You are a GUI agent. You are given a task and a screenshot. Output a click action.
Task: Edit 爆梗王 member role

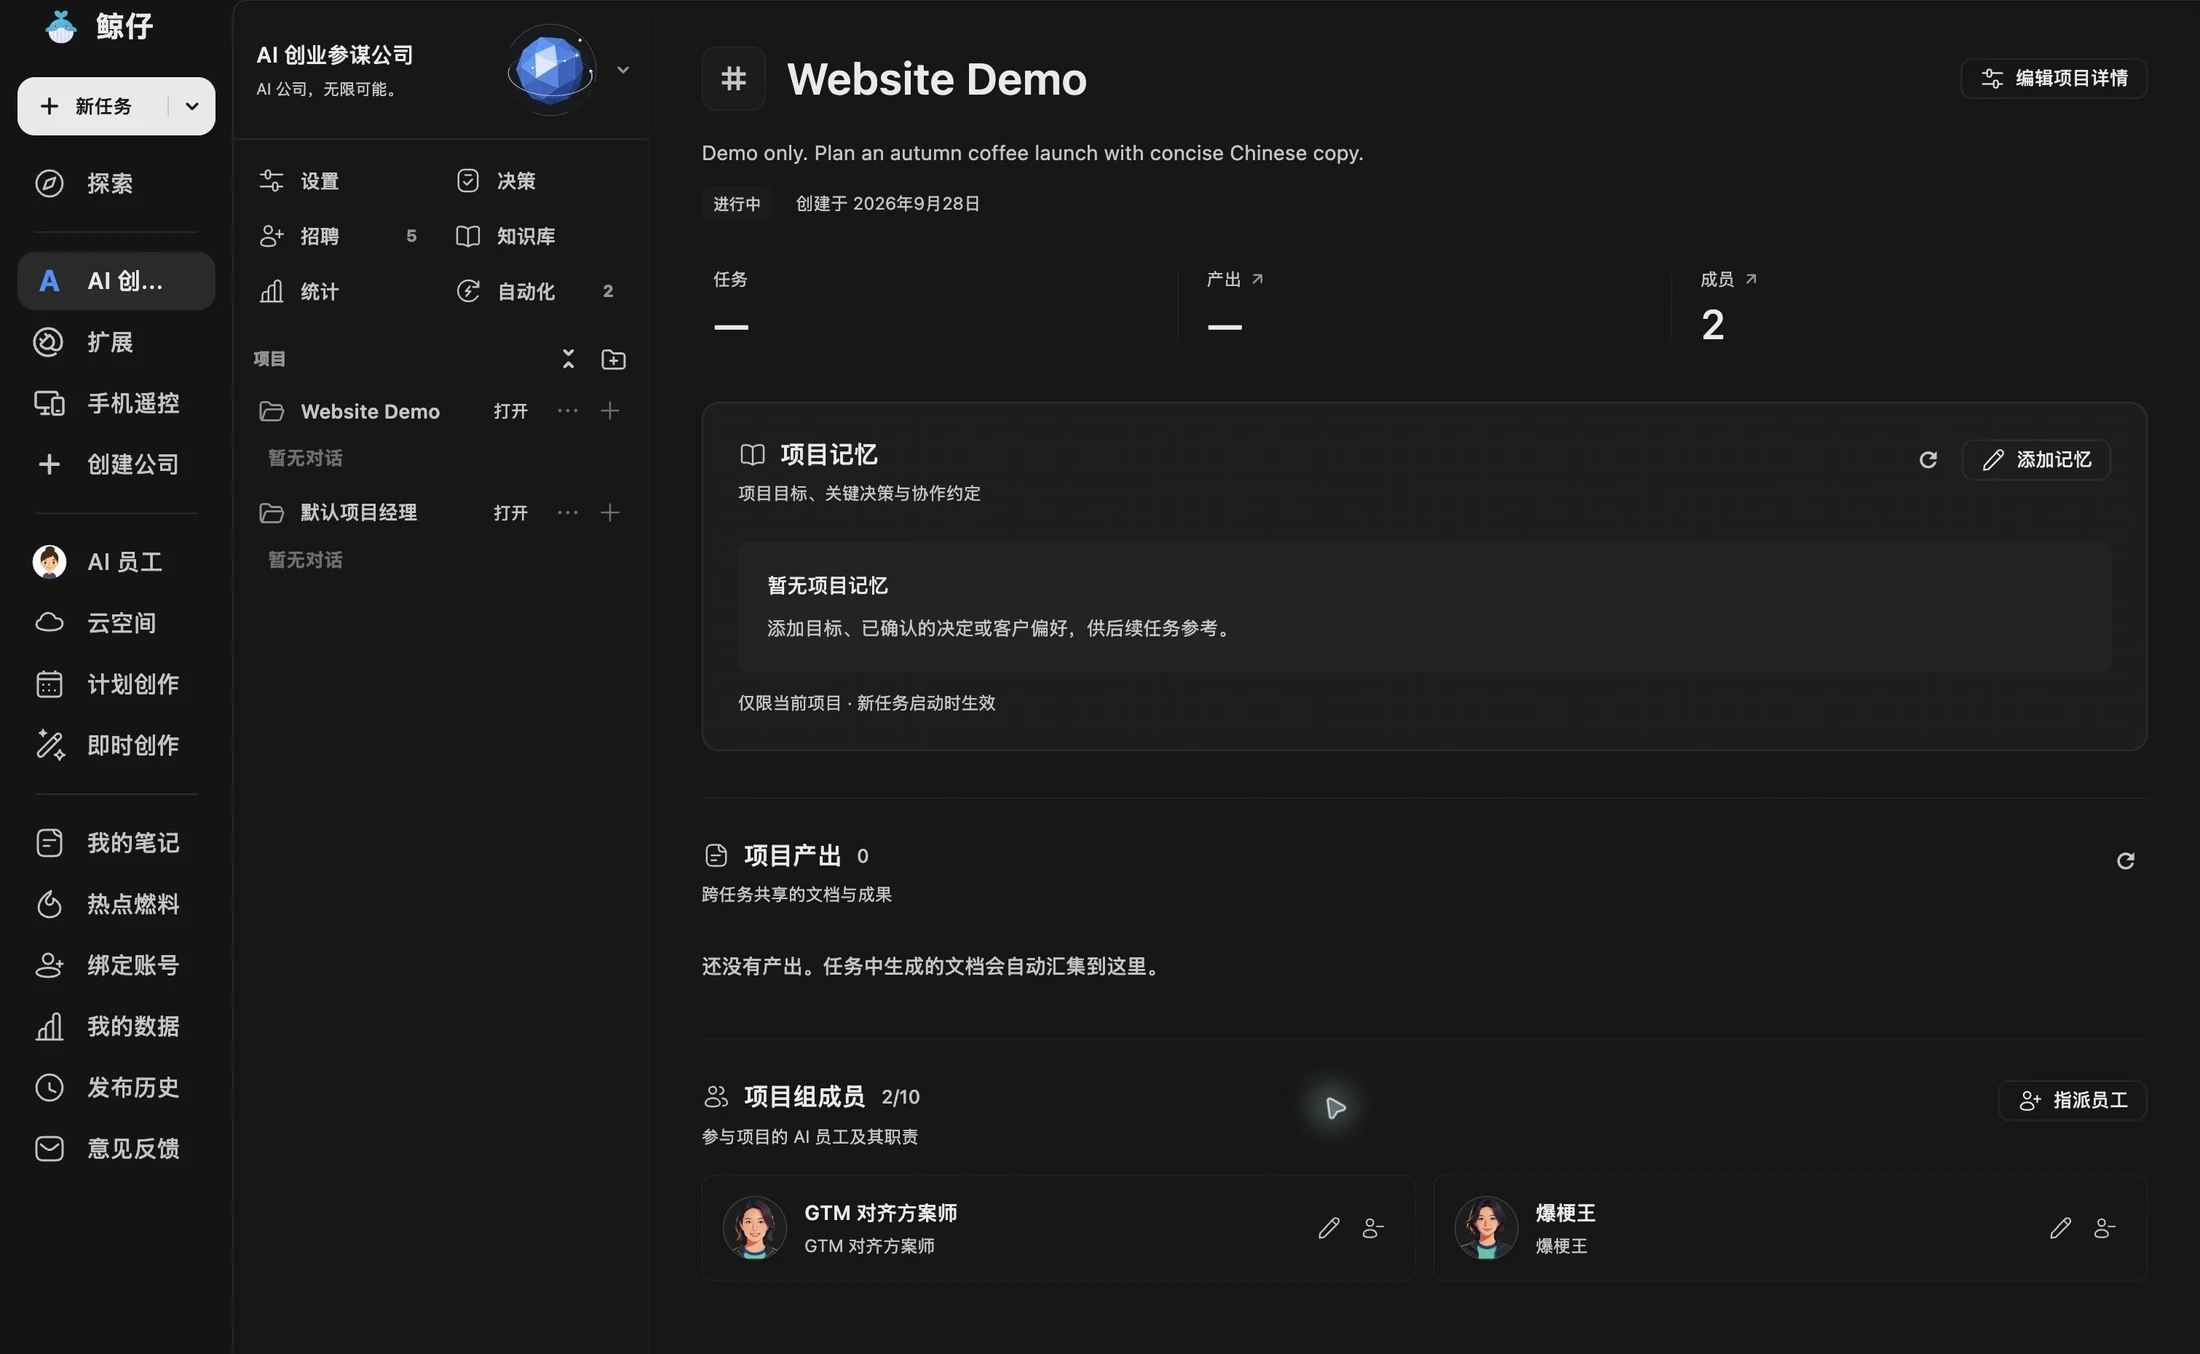pyautogui.click(x=2060, y=1228)
